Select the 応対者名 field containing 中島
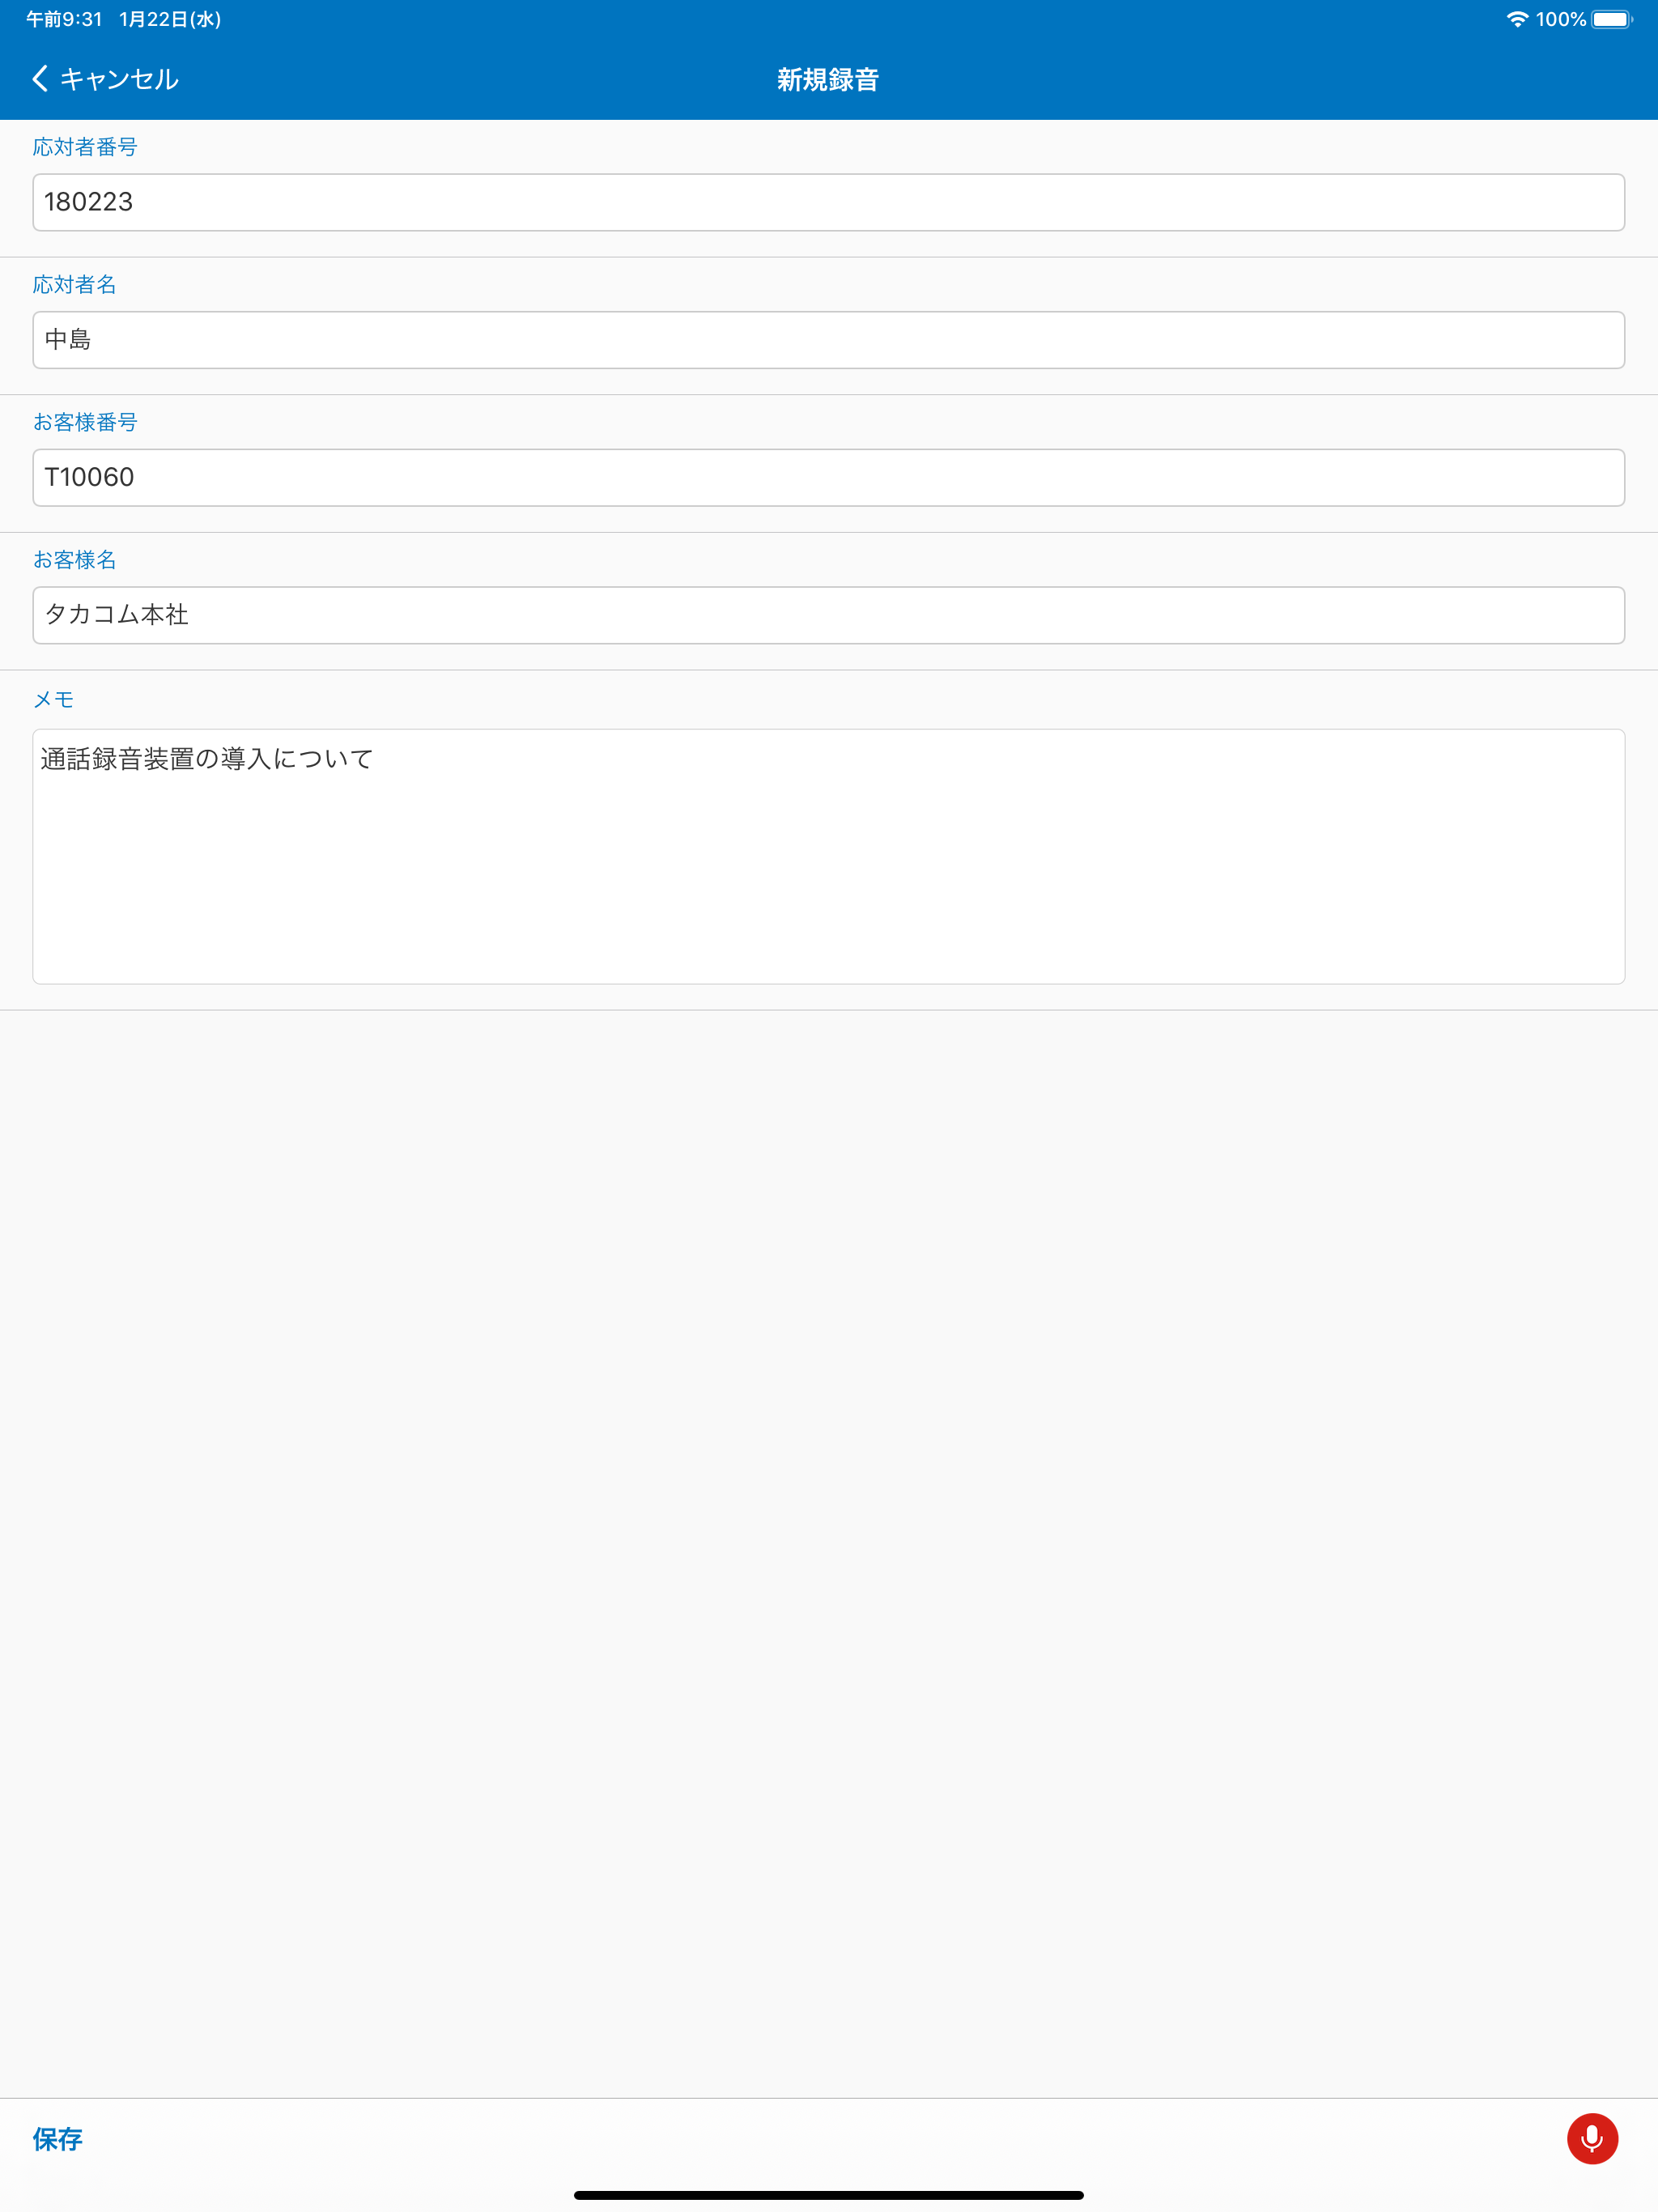The height and width of the screenshot is (2212, 1658). click(x=828, y=340)
